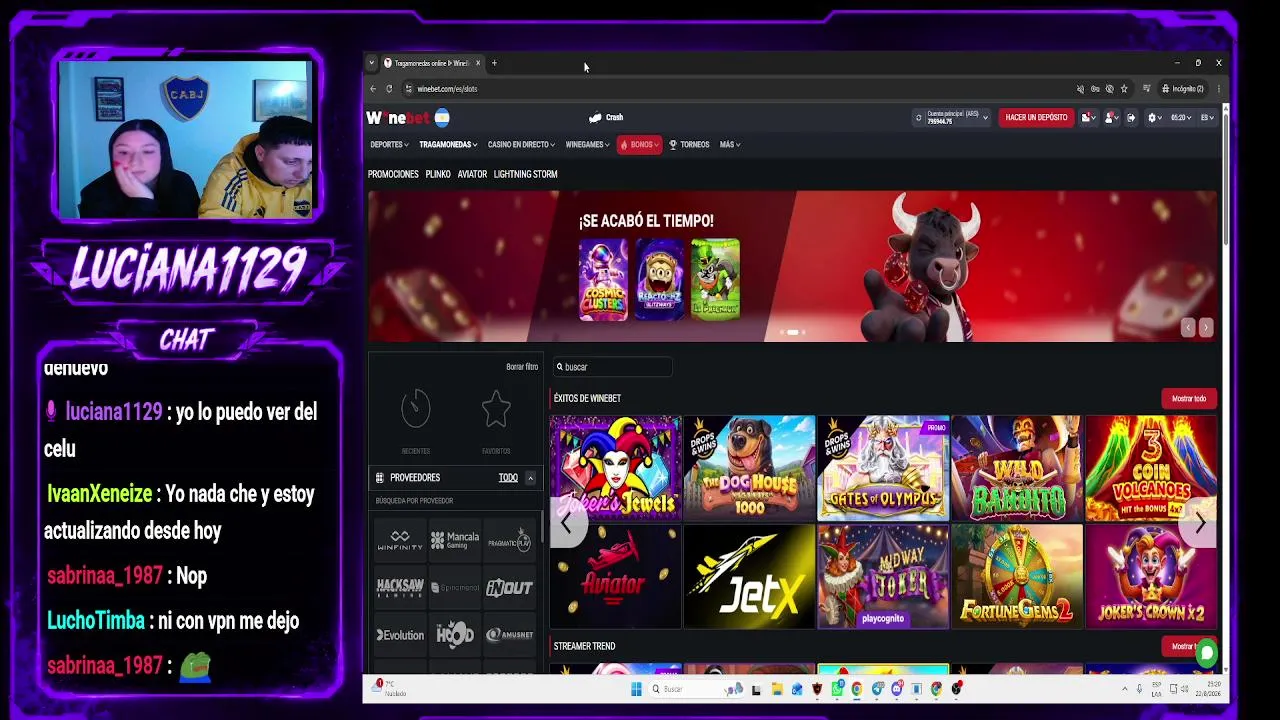The image size is (1280, 720).
Task: Open Joker's Jewels game thumbnail
Action: point(615,468)
